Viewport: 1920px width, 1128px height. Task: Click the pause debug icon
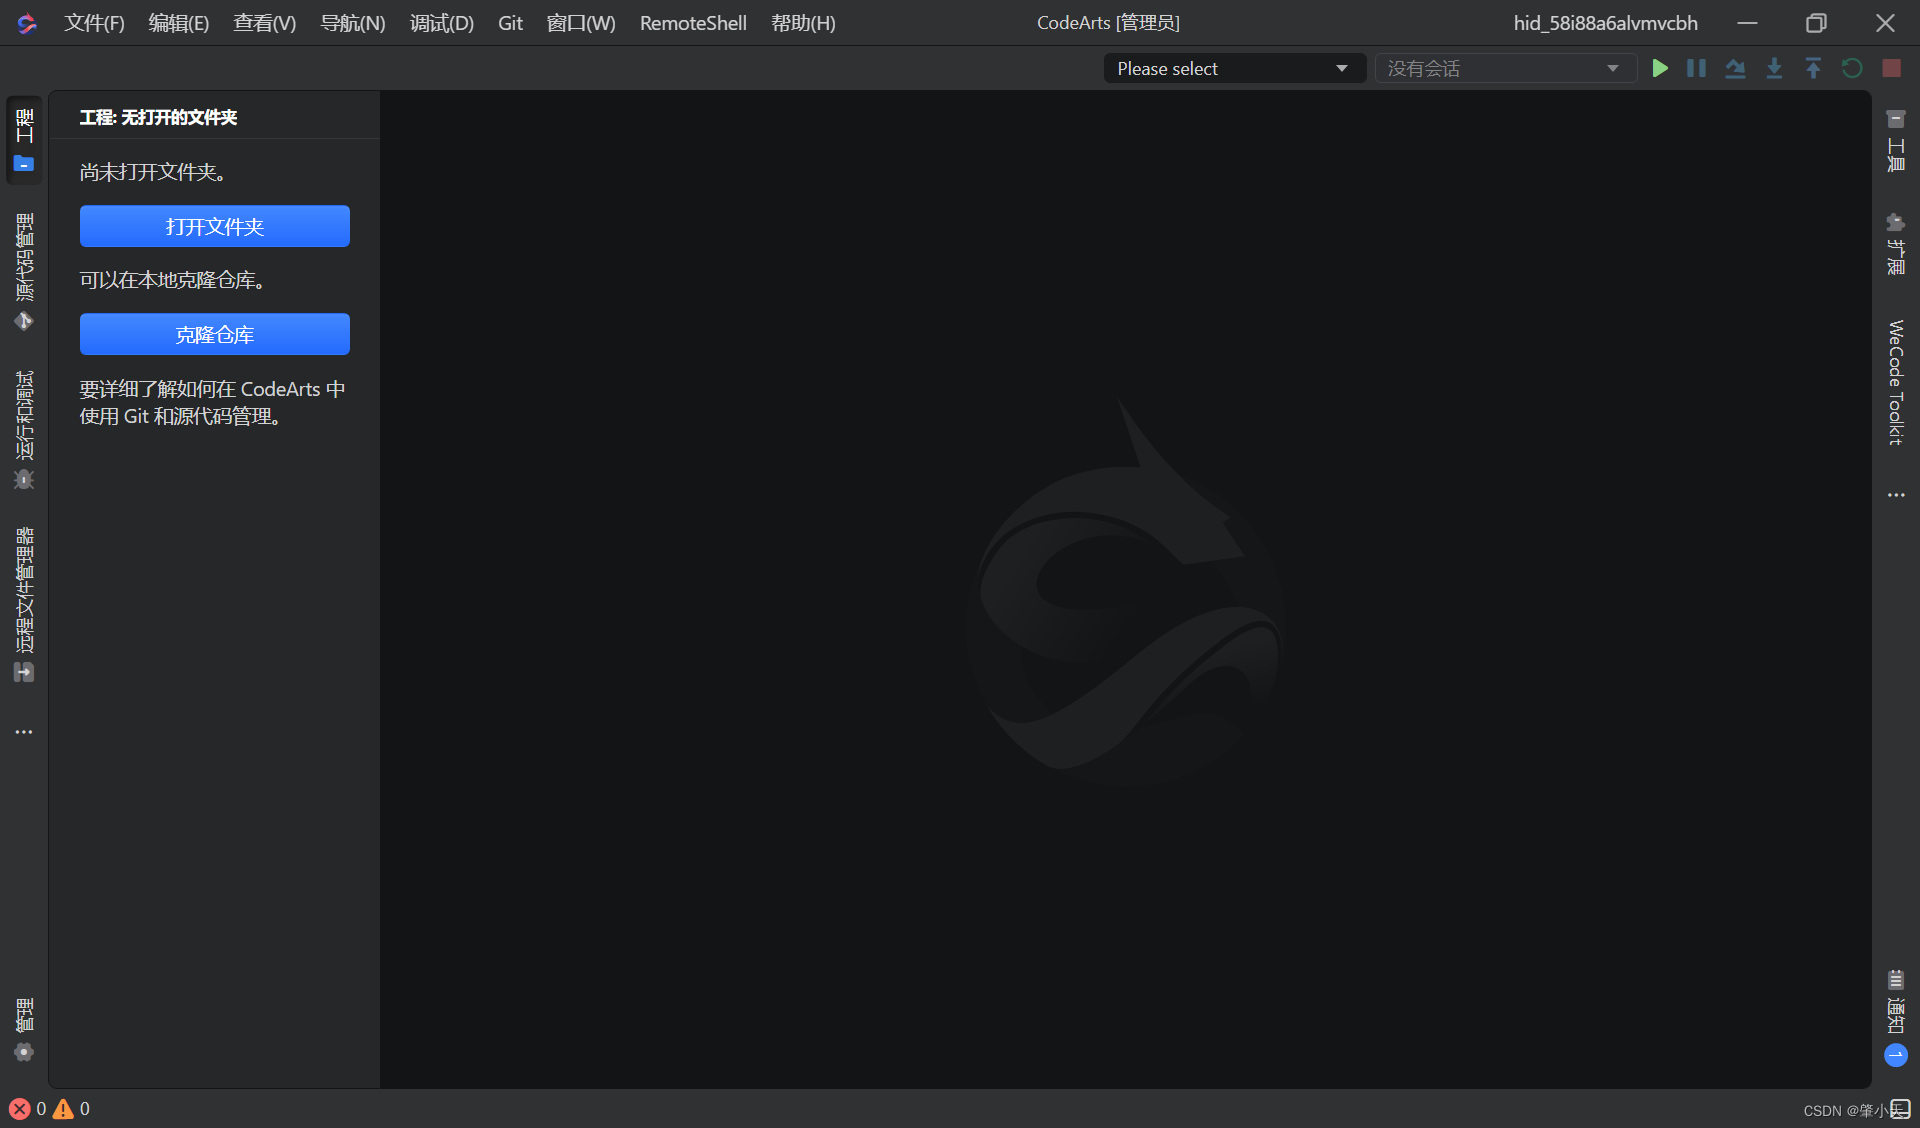coord(1697,68)
